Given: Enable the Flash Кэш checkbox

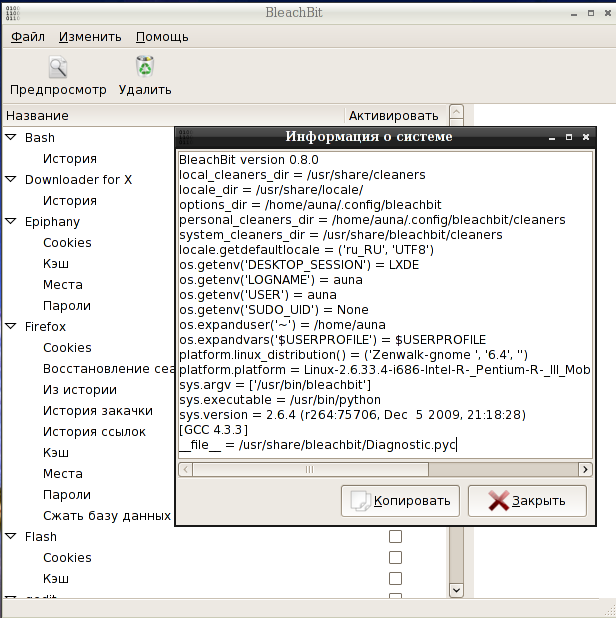Looking at the screenshot, I should tap(395, 579).
